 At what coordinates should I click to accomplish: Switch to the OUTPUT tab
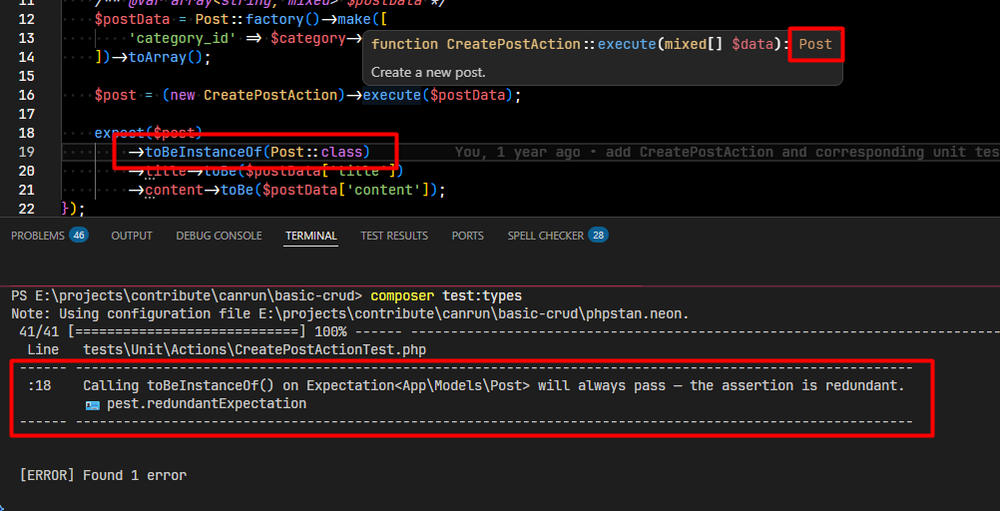point(132,236)
